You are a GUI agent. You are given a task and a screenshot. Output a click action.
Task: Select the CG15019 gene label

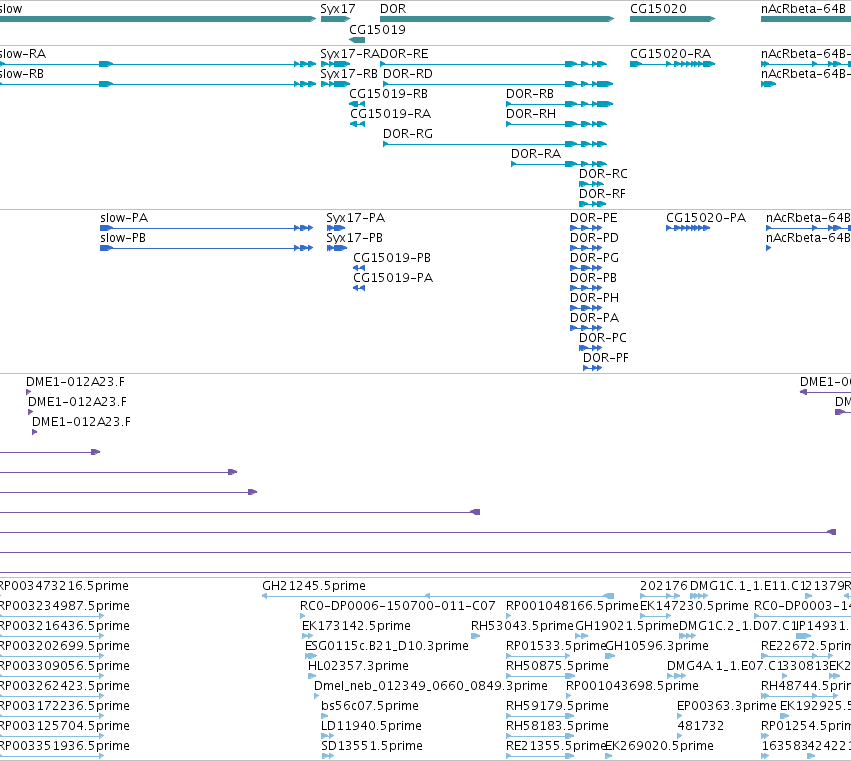[377, 30]
